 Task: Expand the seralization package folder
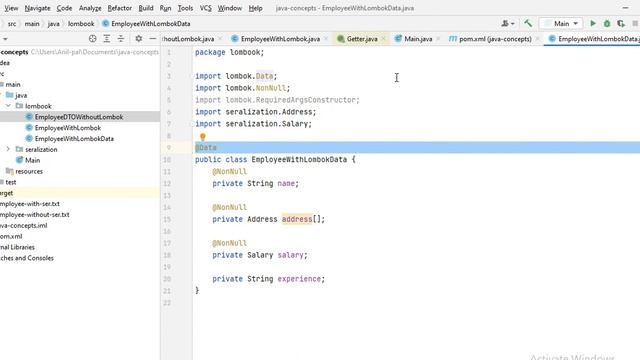8,149
